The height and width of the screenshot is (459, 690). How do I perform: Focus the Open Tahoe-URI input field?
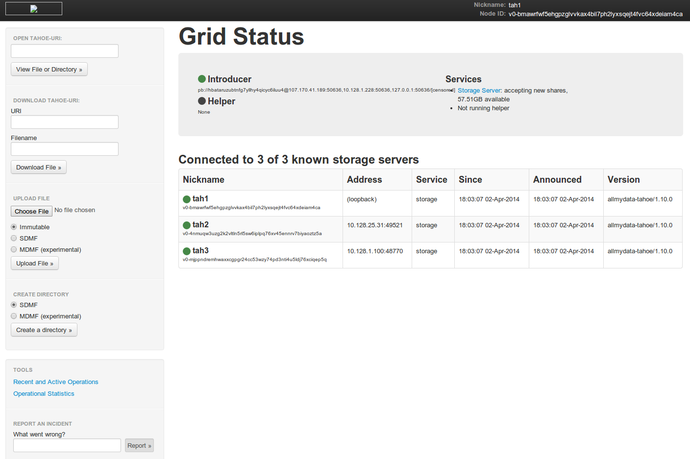[x=65, y=51]
